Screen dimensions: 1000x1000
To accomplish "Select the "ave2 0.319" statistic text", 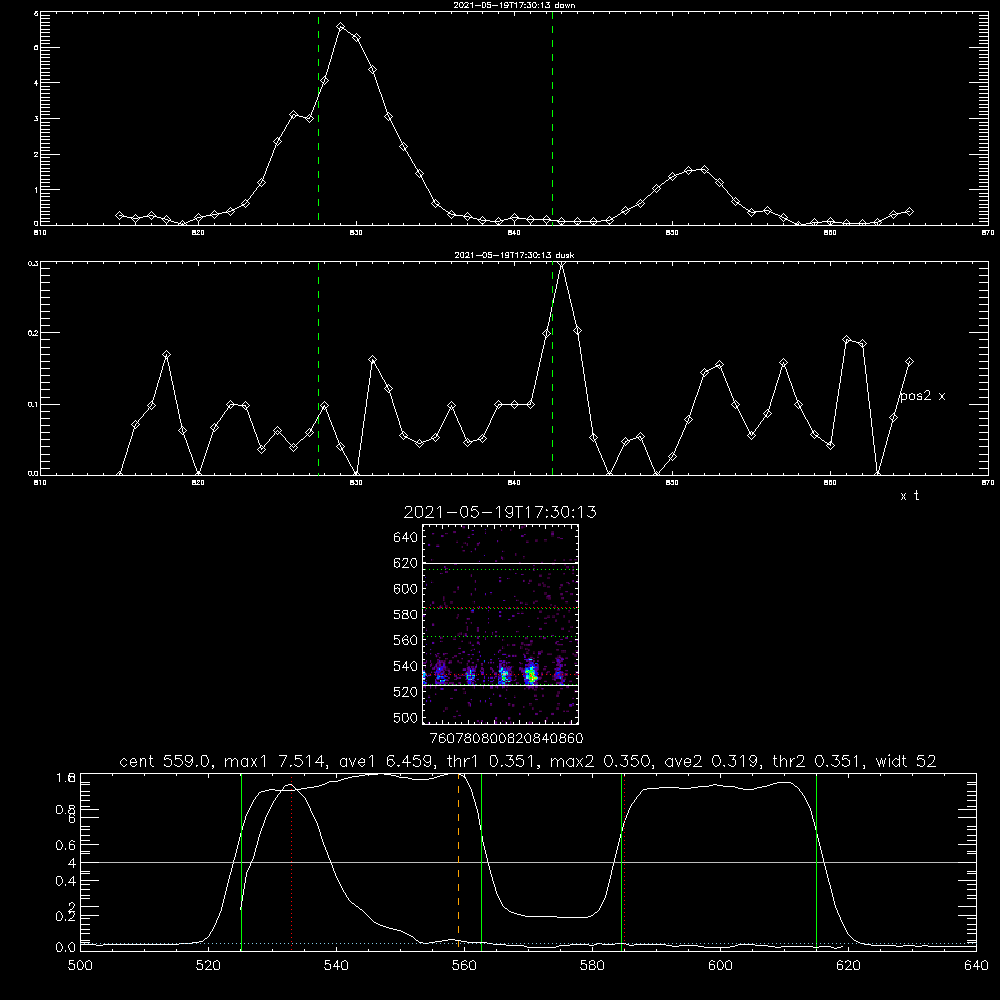I will click(x=712, y=761).
